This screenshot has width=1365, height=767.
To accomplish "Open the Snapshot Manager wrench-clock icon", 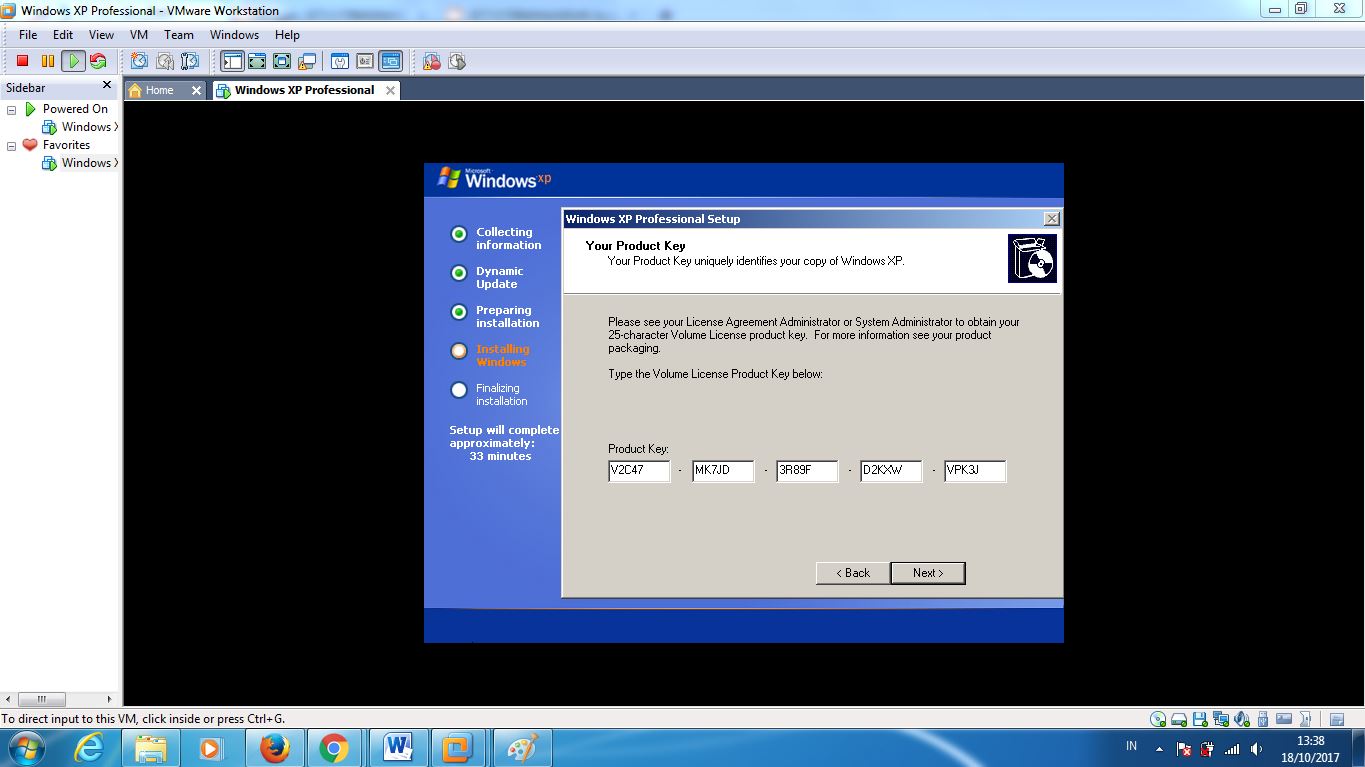I will tap(189, 62).
